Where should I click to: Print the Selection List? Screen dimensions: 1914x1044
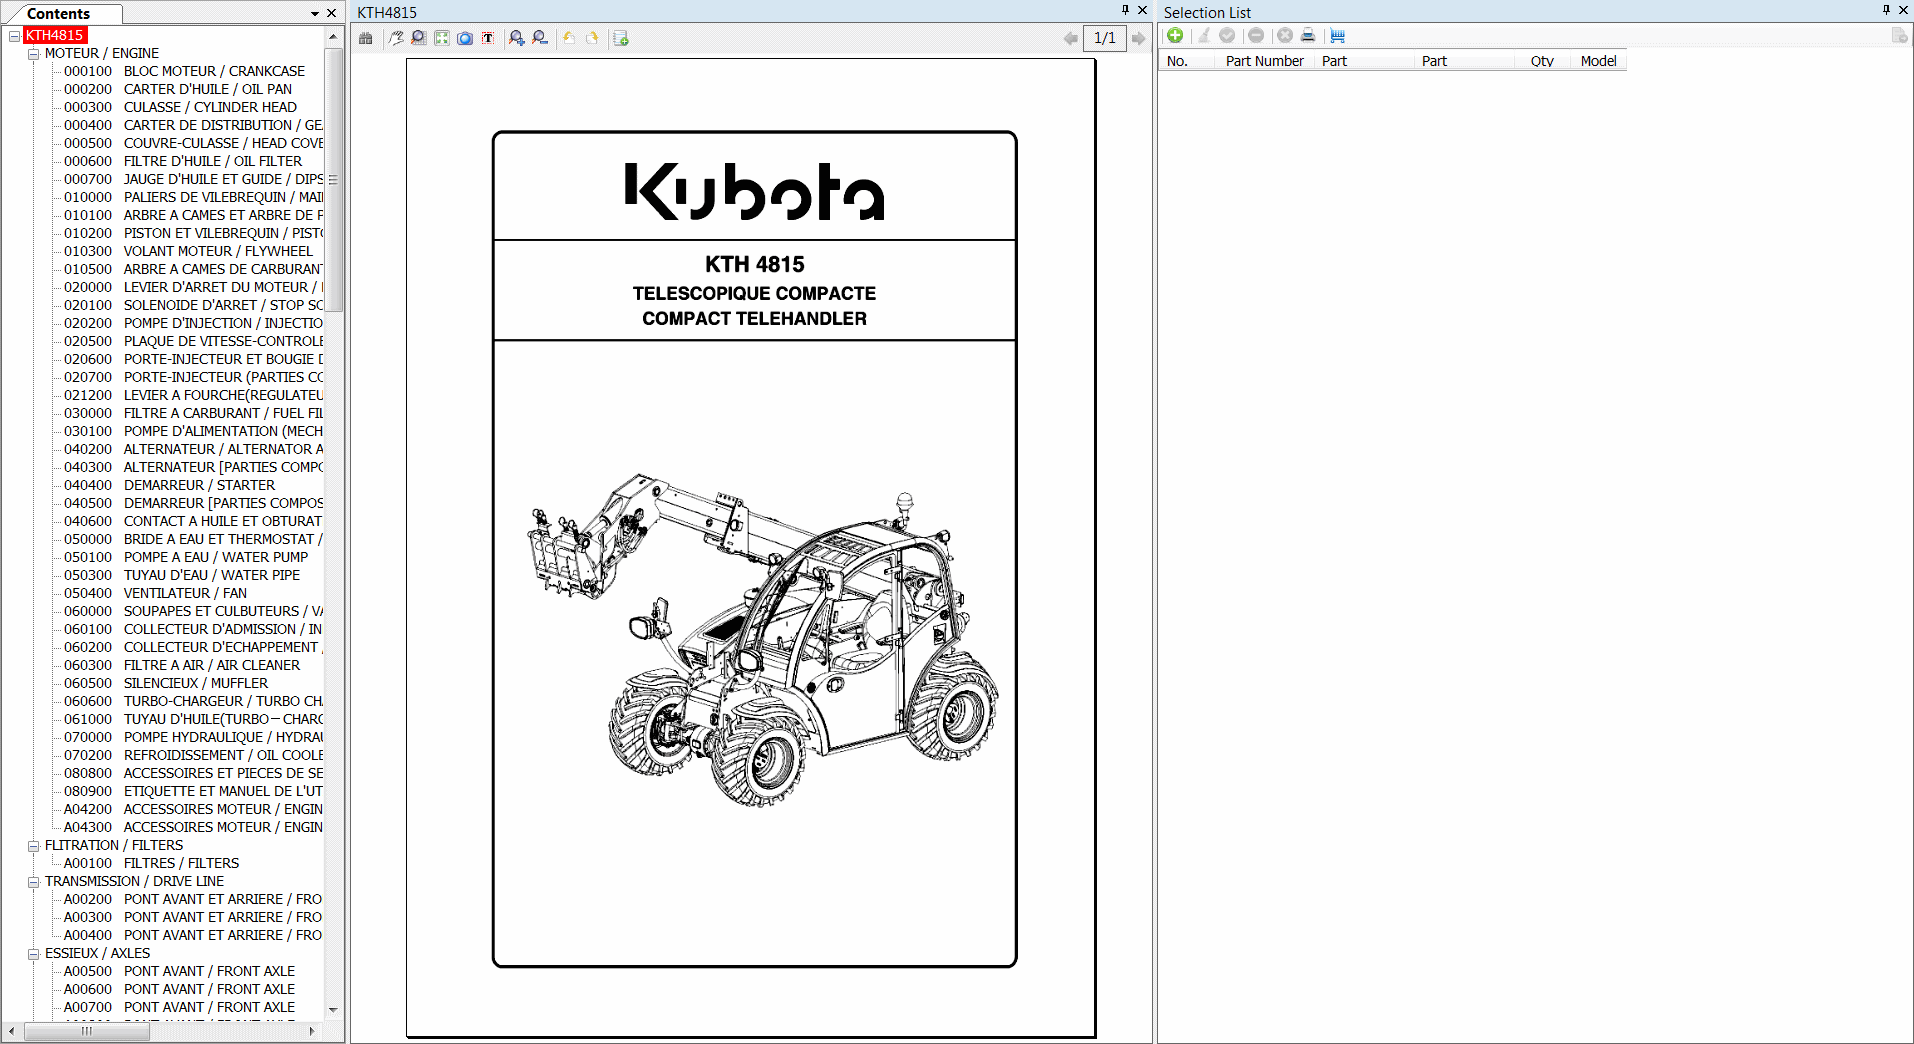tap(1308, 36)
